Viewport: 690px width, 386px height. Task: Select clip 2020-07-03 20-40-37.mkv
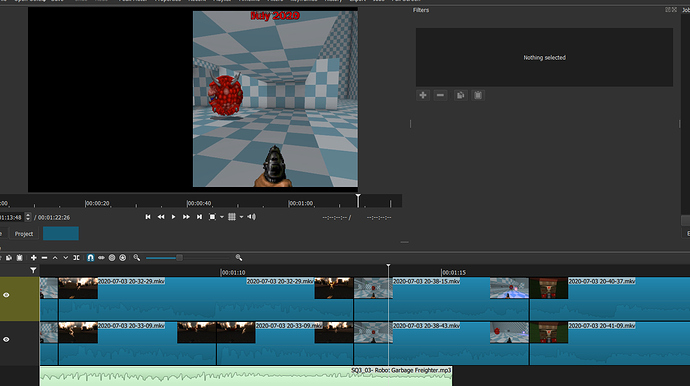click(x=609, y=298)
